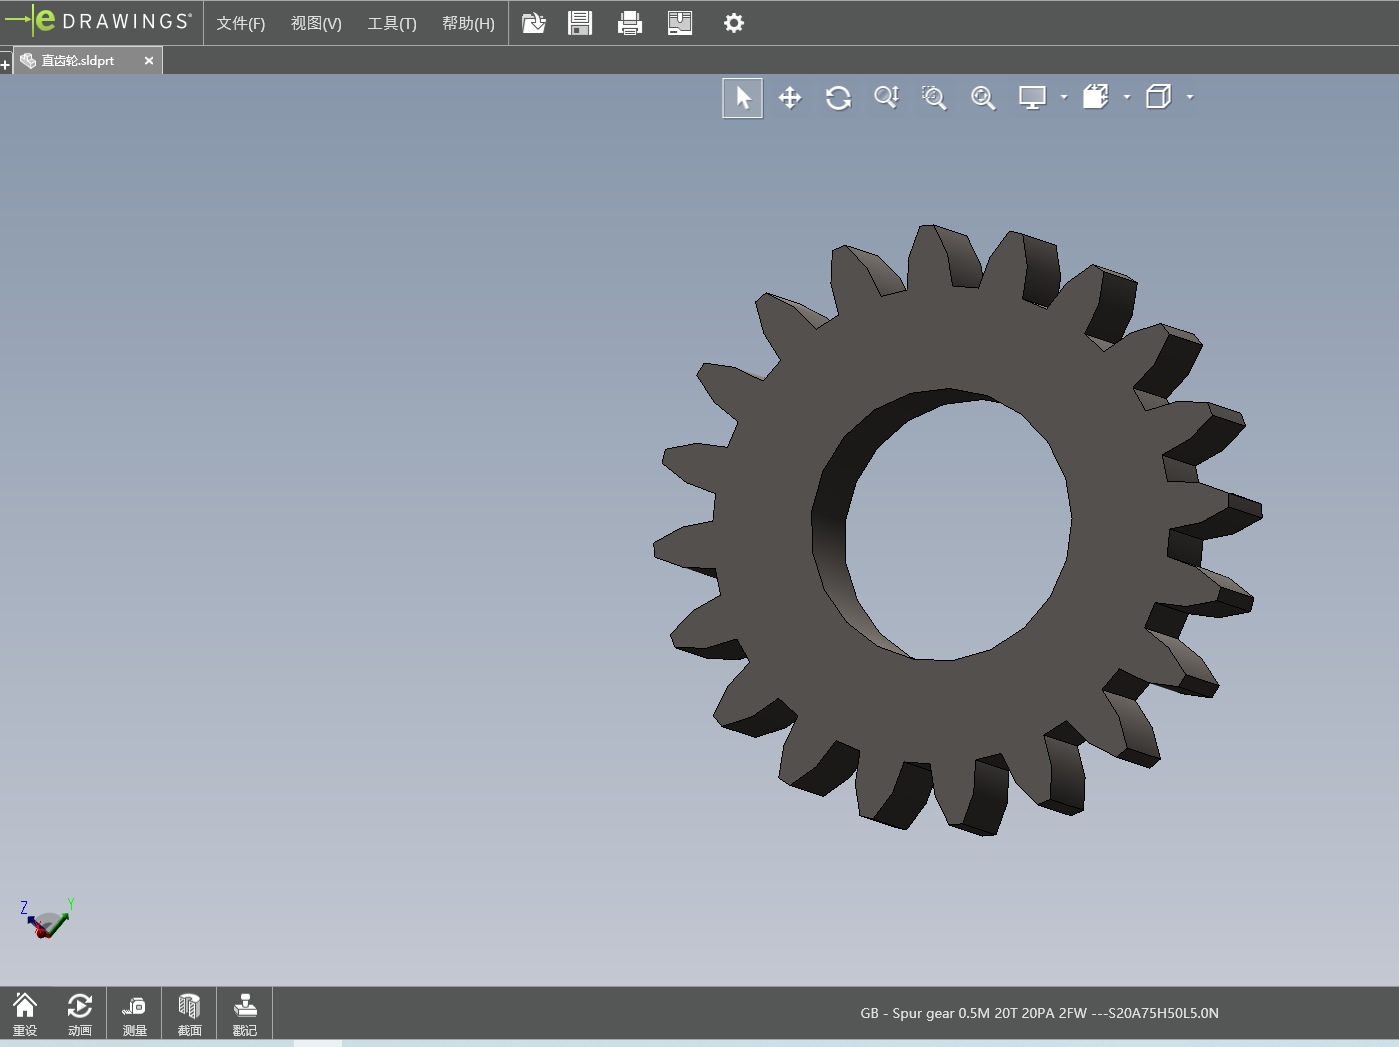1399x1047 pixels.
Task: Switch to the 直齿轮.sldprt tab
Action: 78,61
